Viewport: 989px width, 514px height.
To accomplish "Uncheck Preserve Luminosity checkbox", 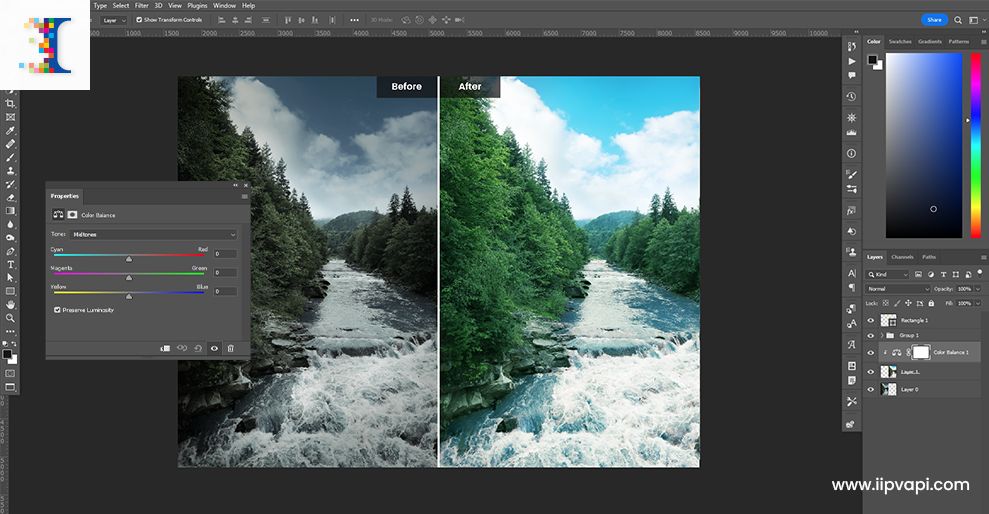I will (x=57, y=310).
